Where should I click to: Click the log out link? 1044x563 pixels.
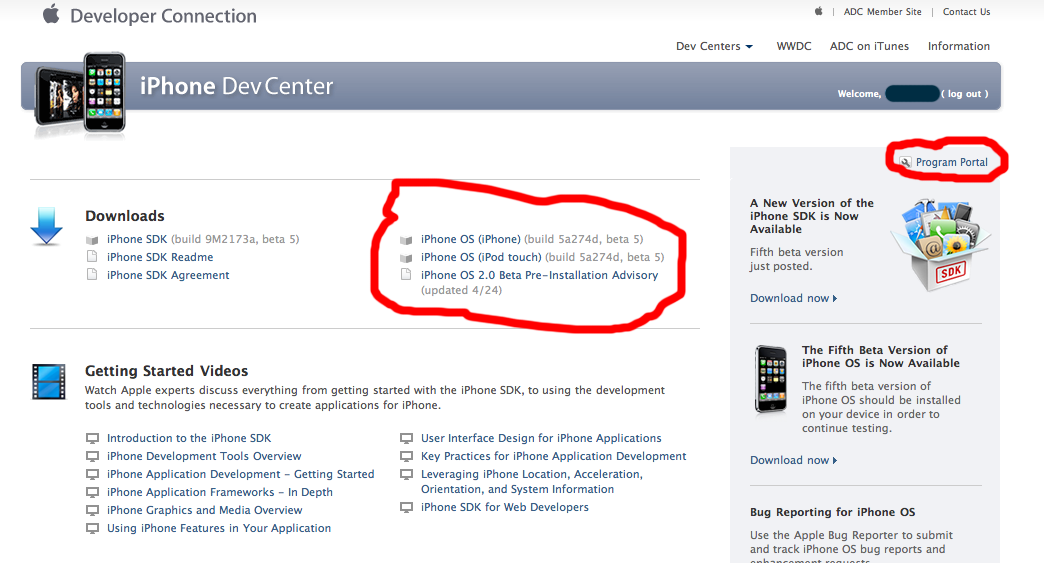(965, 94)
